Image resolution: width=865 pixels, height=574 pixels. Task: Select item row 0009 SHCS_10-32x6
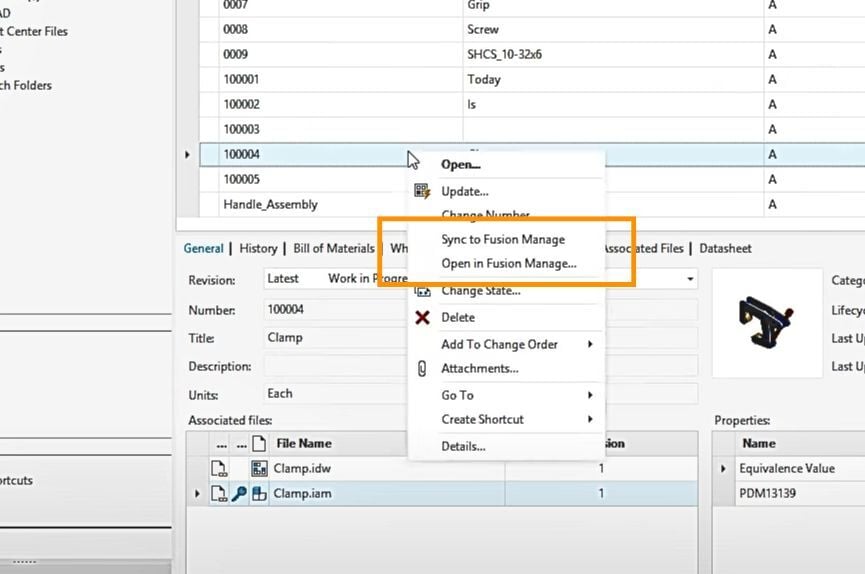(532, 54)
